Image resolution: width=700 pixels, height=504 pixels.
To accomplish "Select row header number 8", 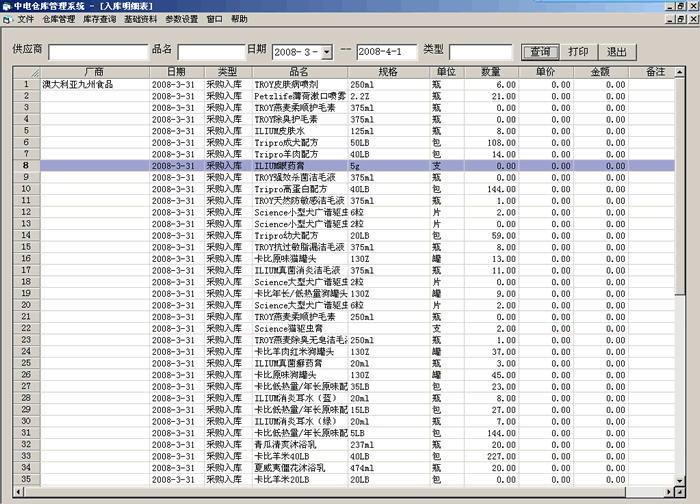I will pos(26,166).
